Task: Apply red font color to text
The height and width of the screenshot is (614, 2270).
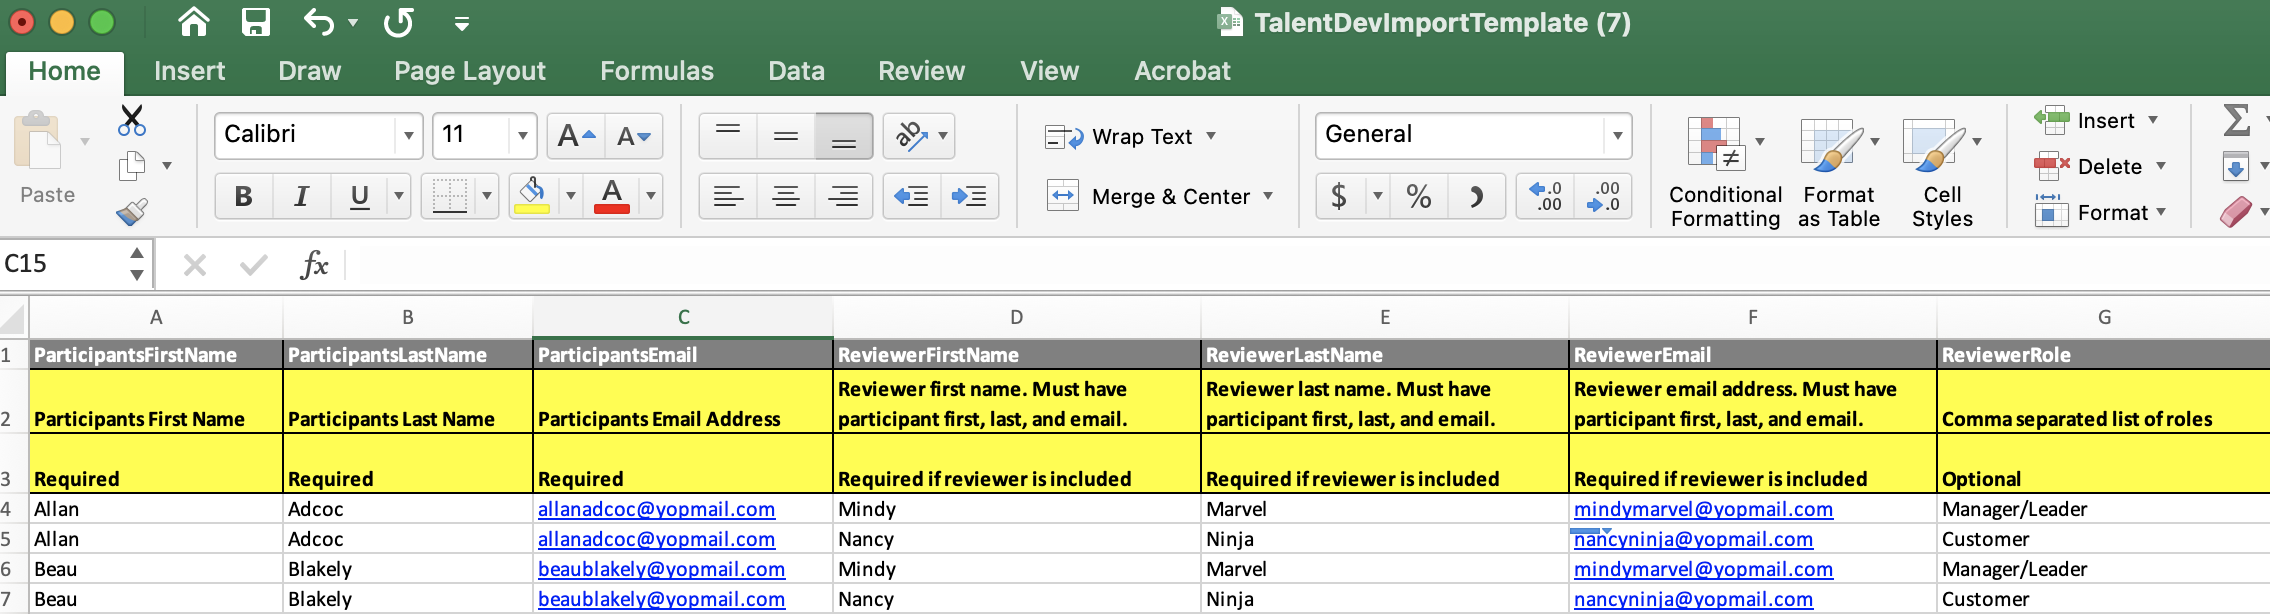Action: coord(612,196)
